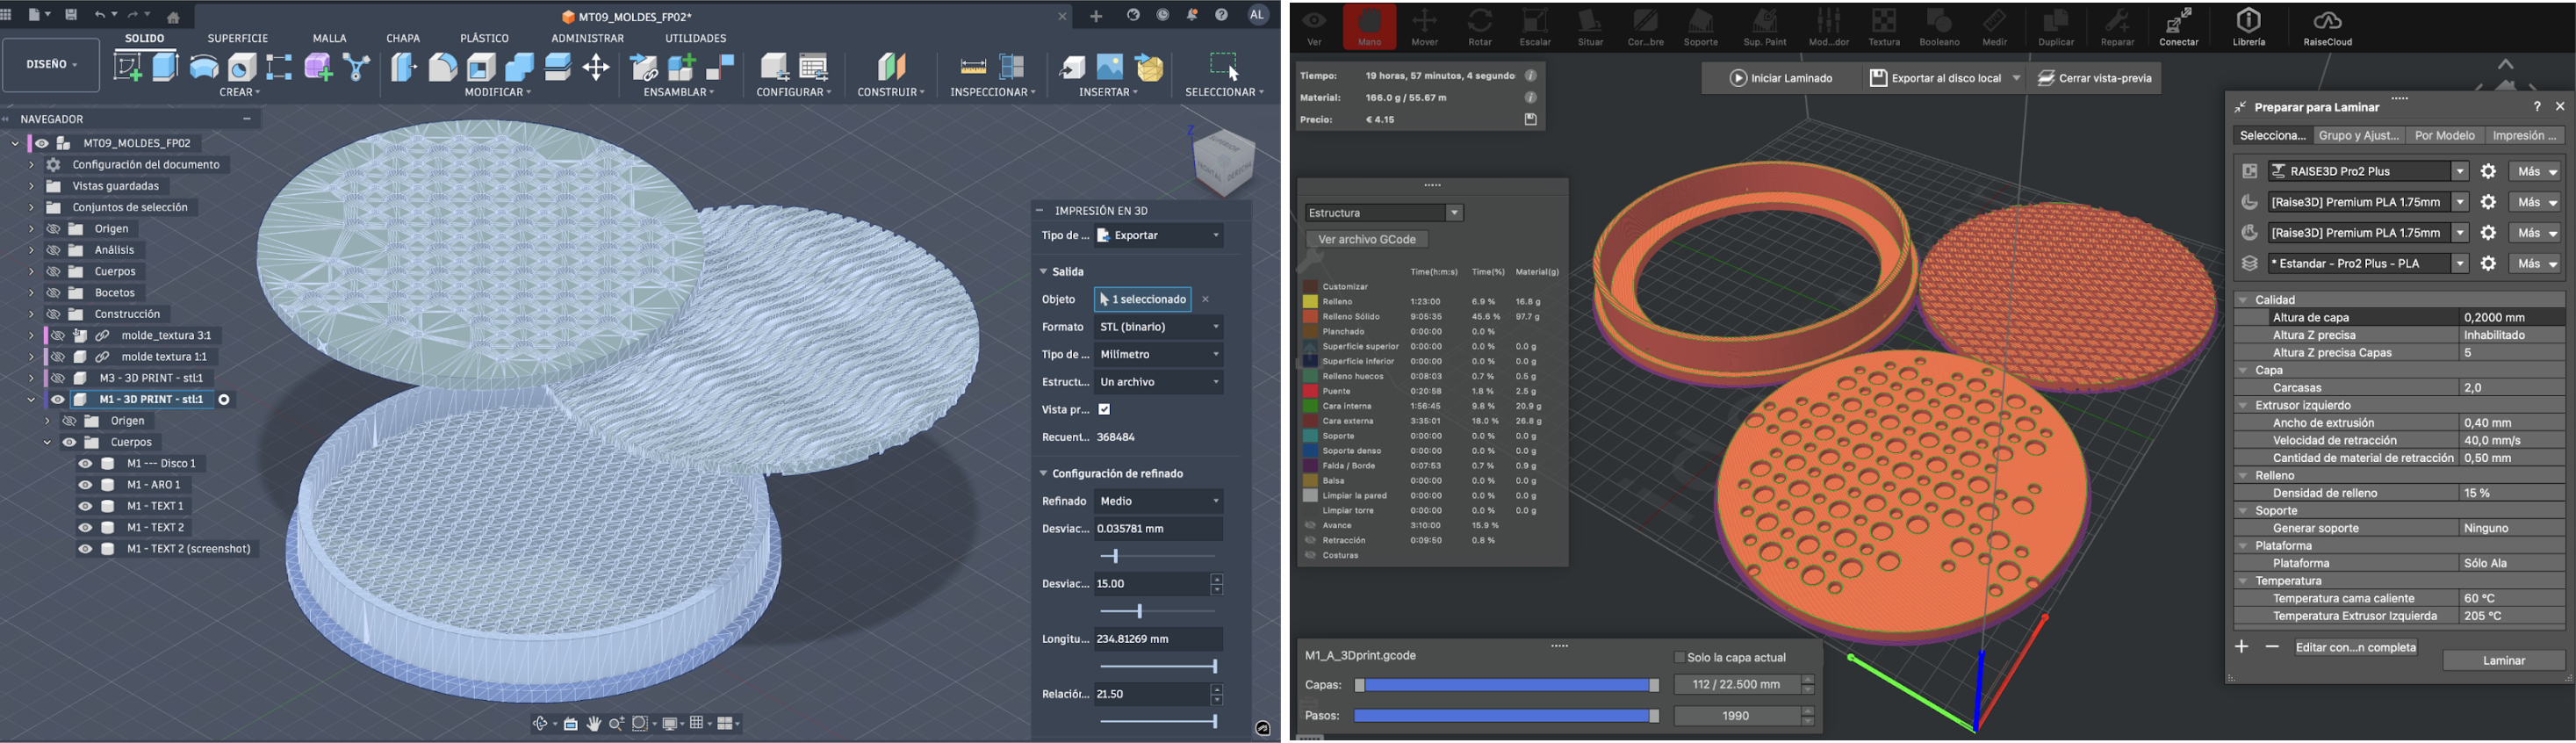Enable Solo la capa actual checkbox
This screenshot has width=2576, height=743.
click(1680, 657)
